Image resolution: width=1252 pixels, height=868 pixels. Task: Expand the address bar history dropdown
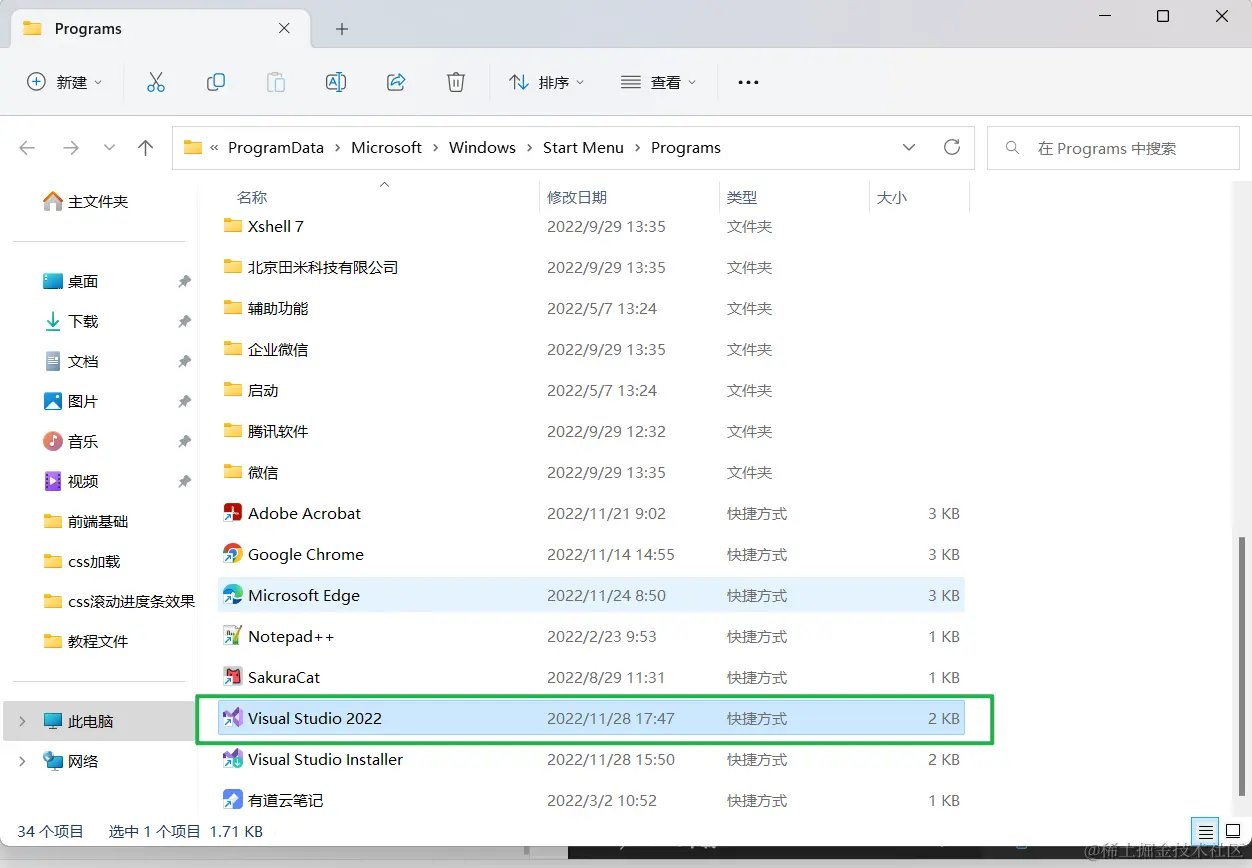908,147
